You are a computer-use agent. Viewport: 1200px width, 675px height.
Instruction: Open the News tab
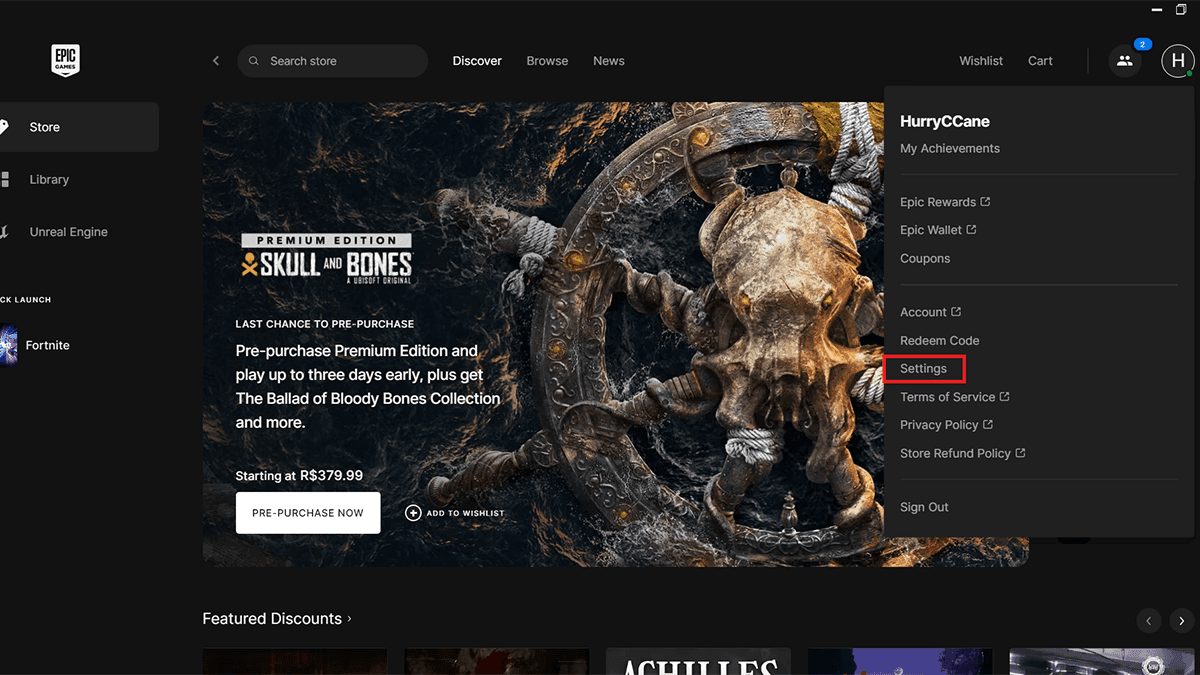pos(608,61)
